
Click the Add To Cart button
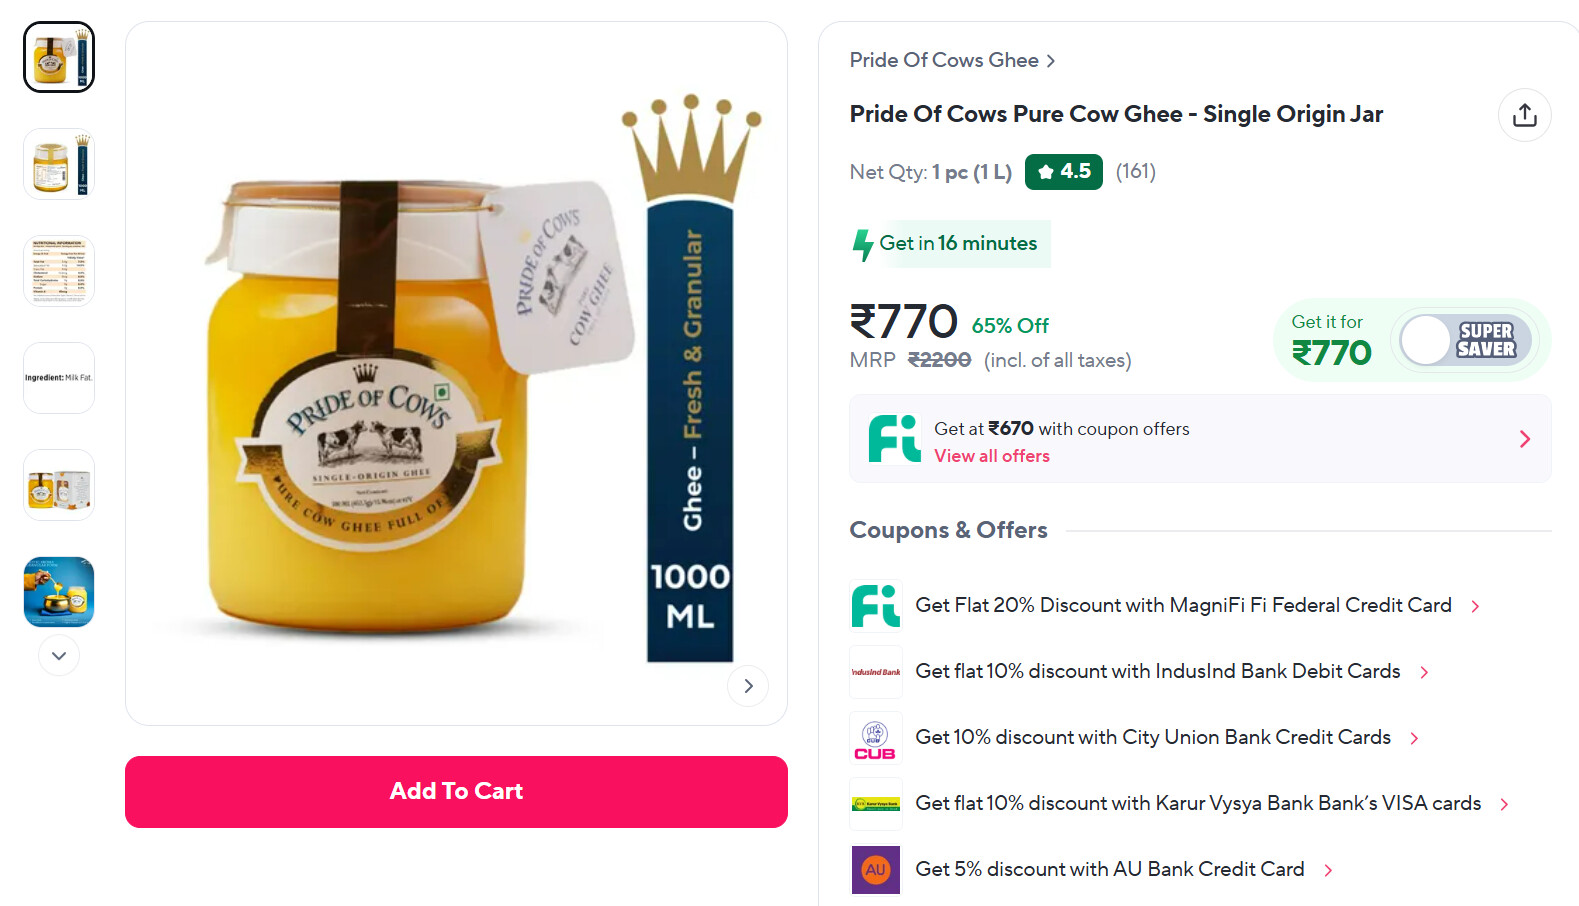456,791
